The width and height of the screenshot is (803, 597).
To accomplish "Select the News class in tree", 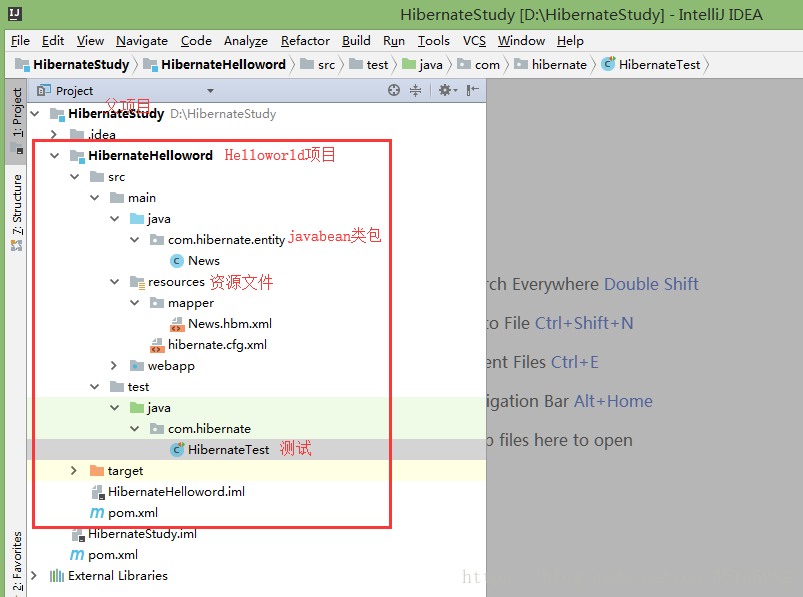I will [204, 261].
